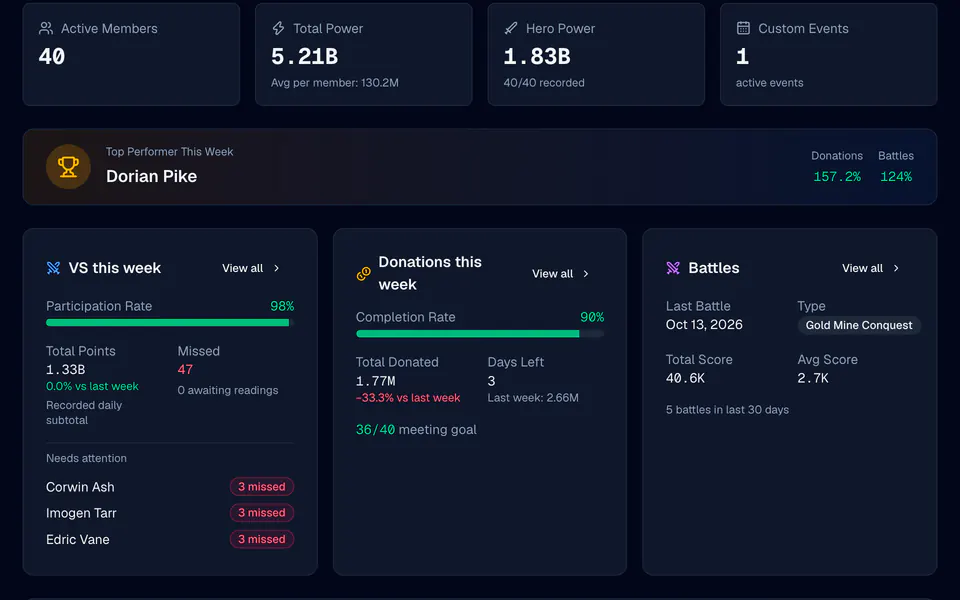
Task: Click the Oct 13, 2026 battle date
Action: pos(704,324)
